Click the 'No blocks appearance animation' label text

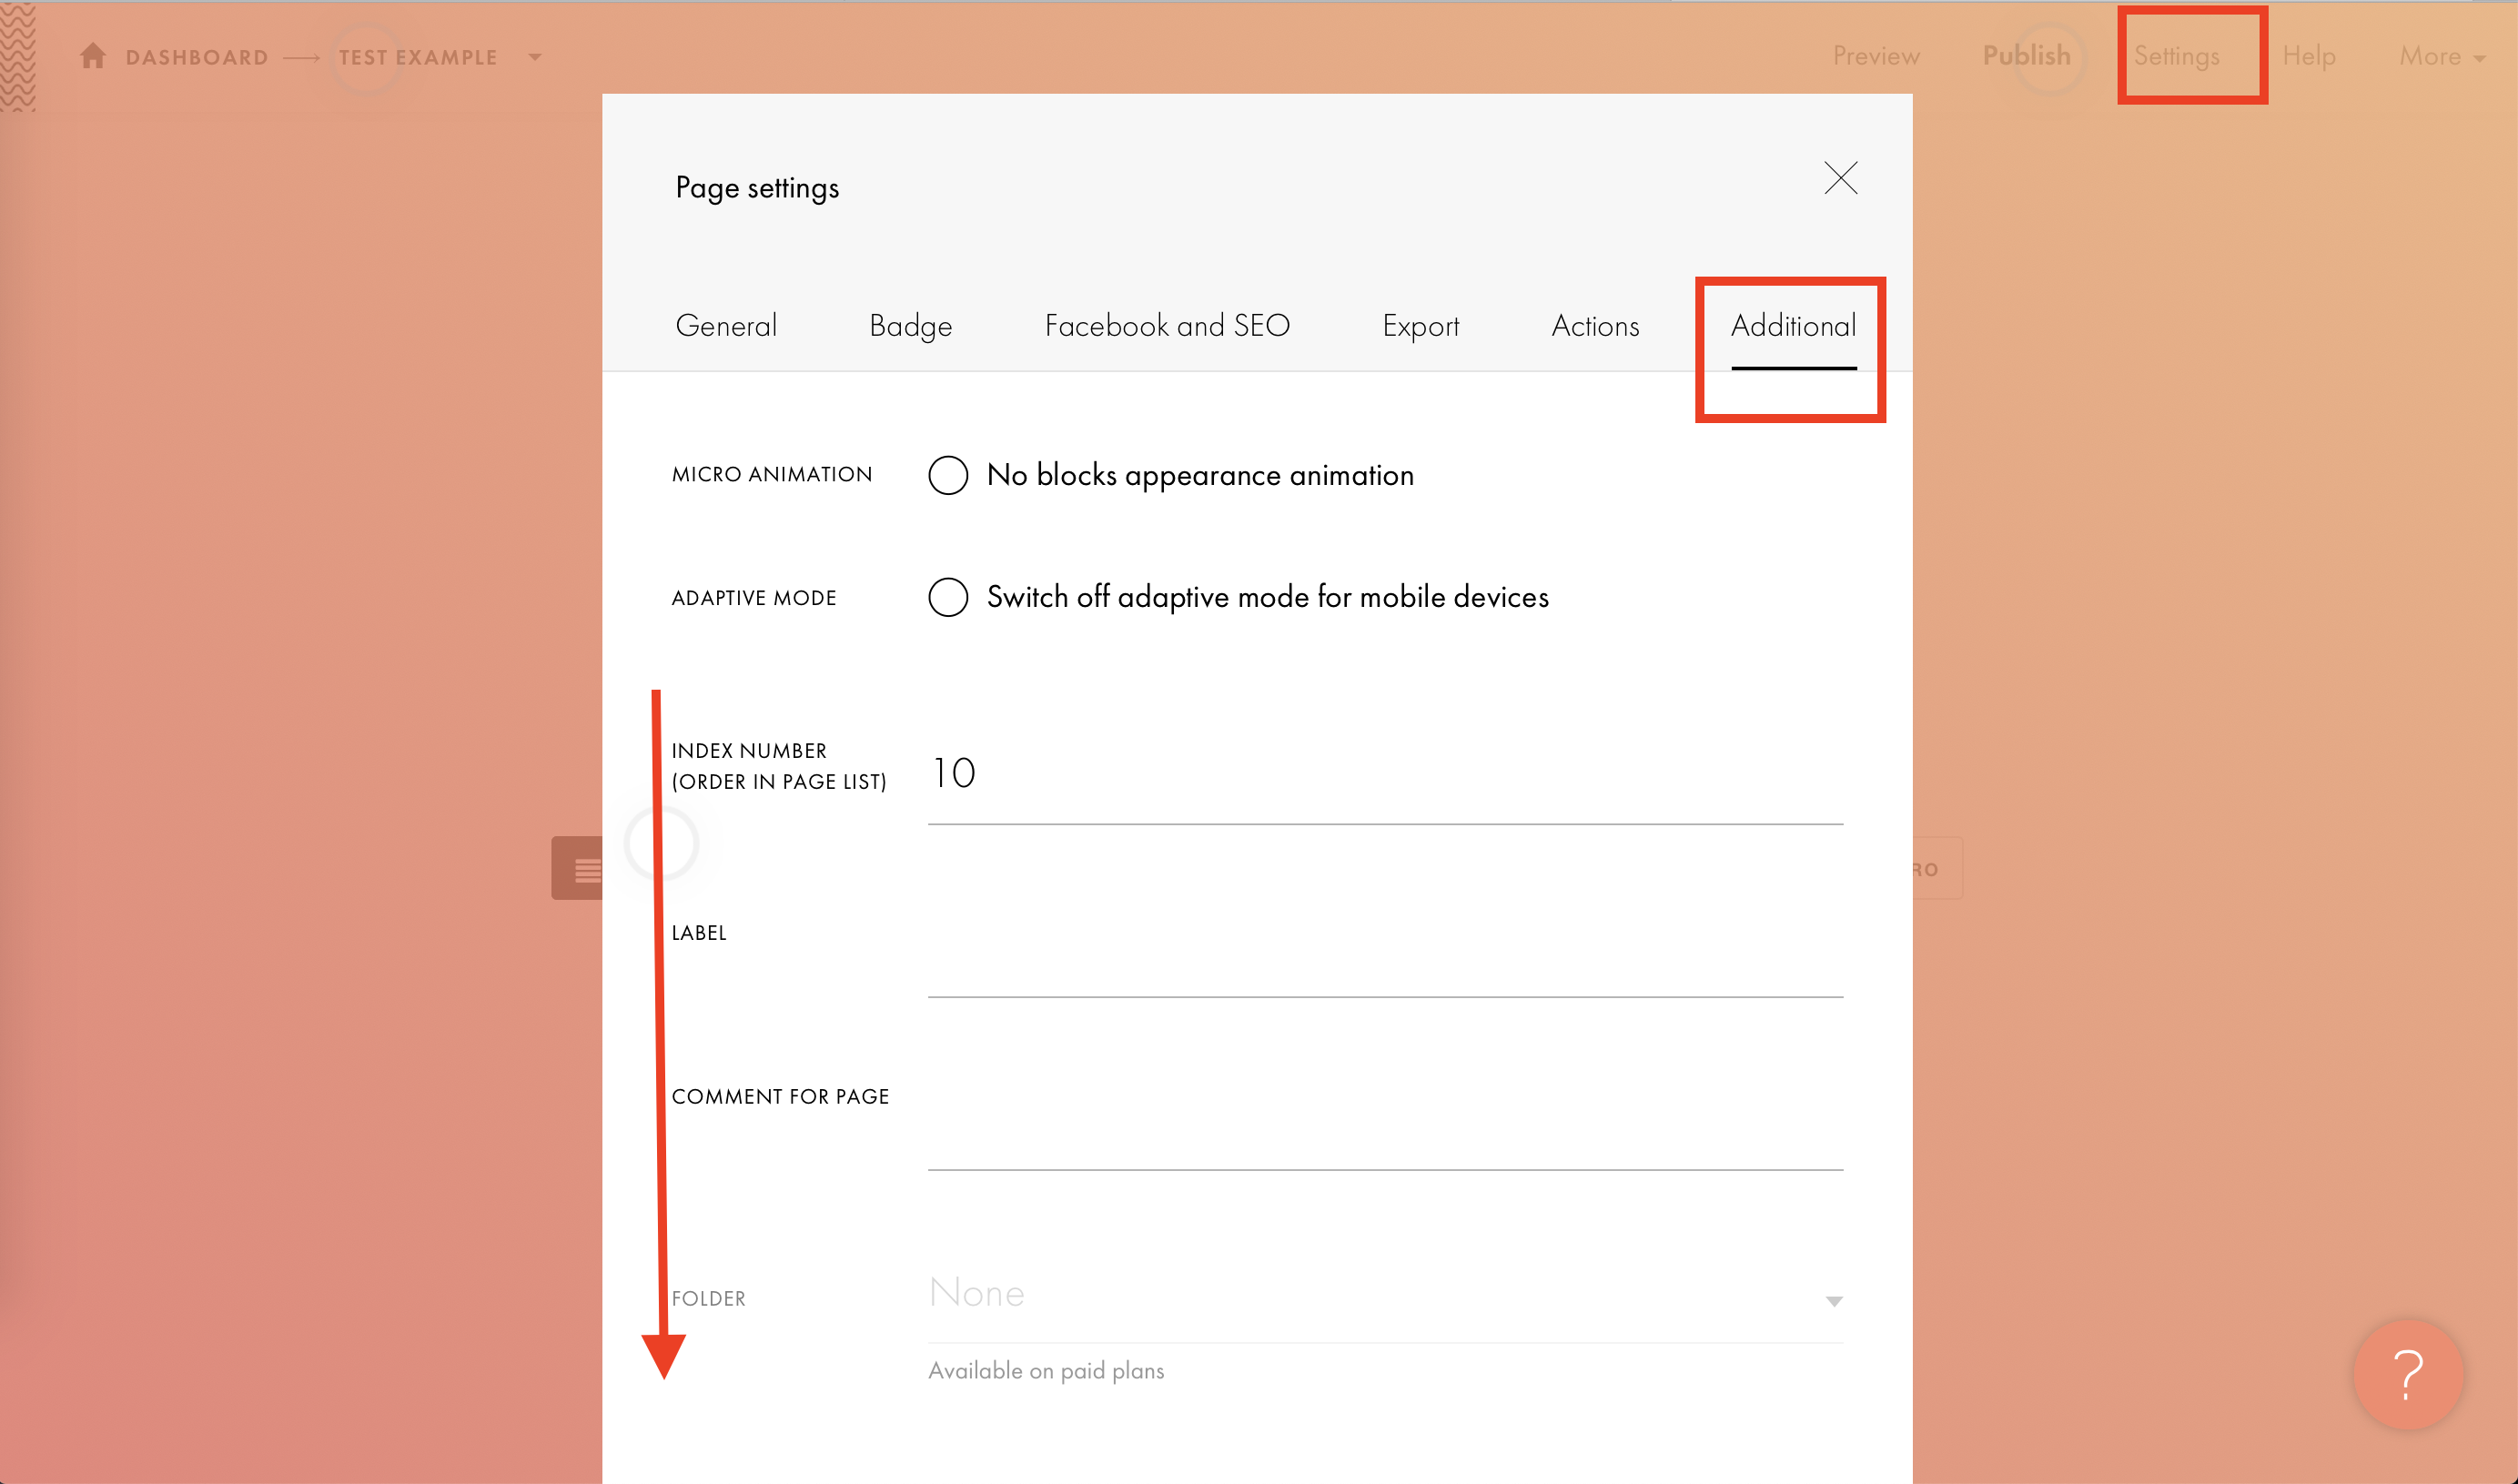click(1200, 475)
